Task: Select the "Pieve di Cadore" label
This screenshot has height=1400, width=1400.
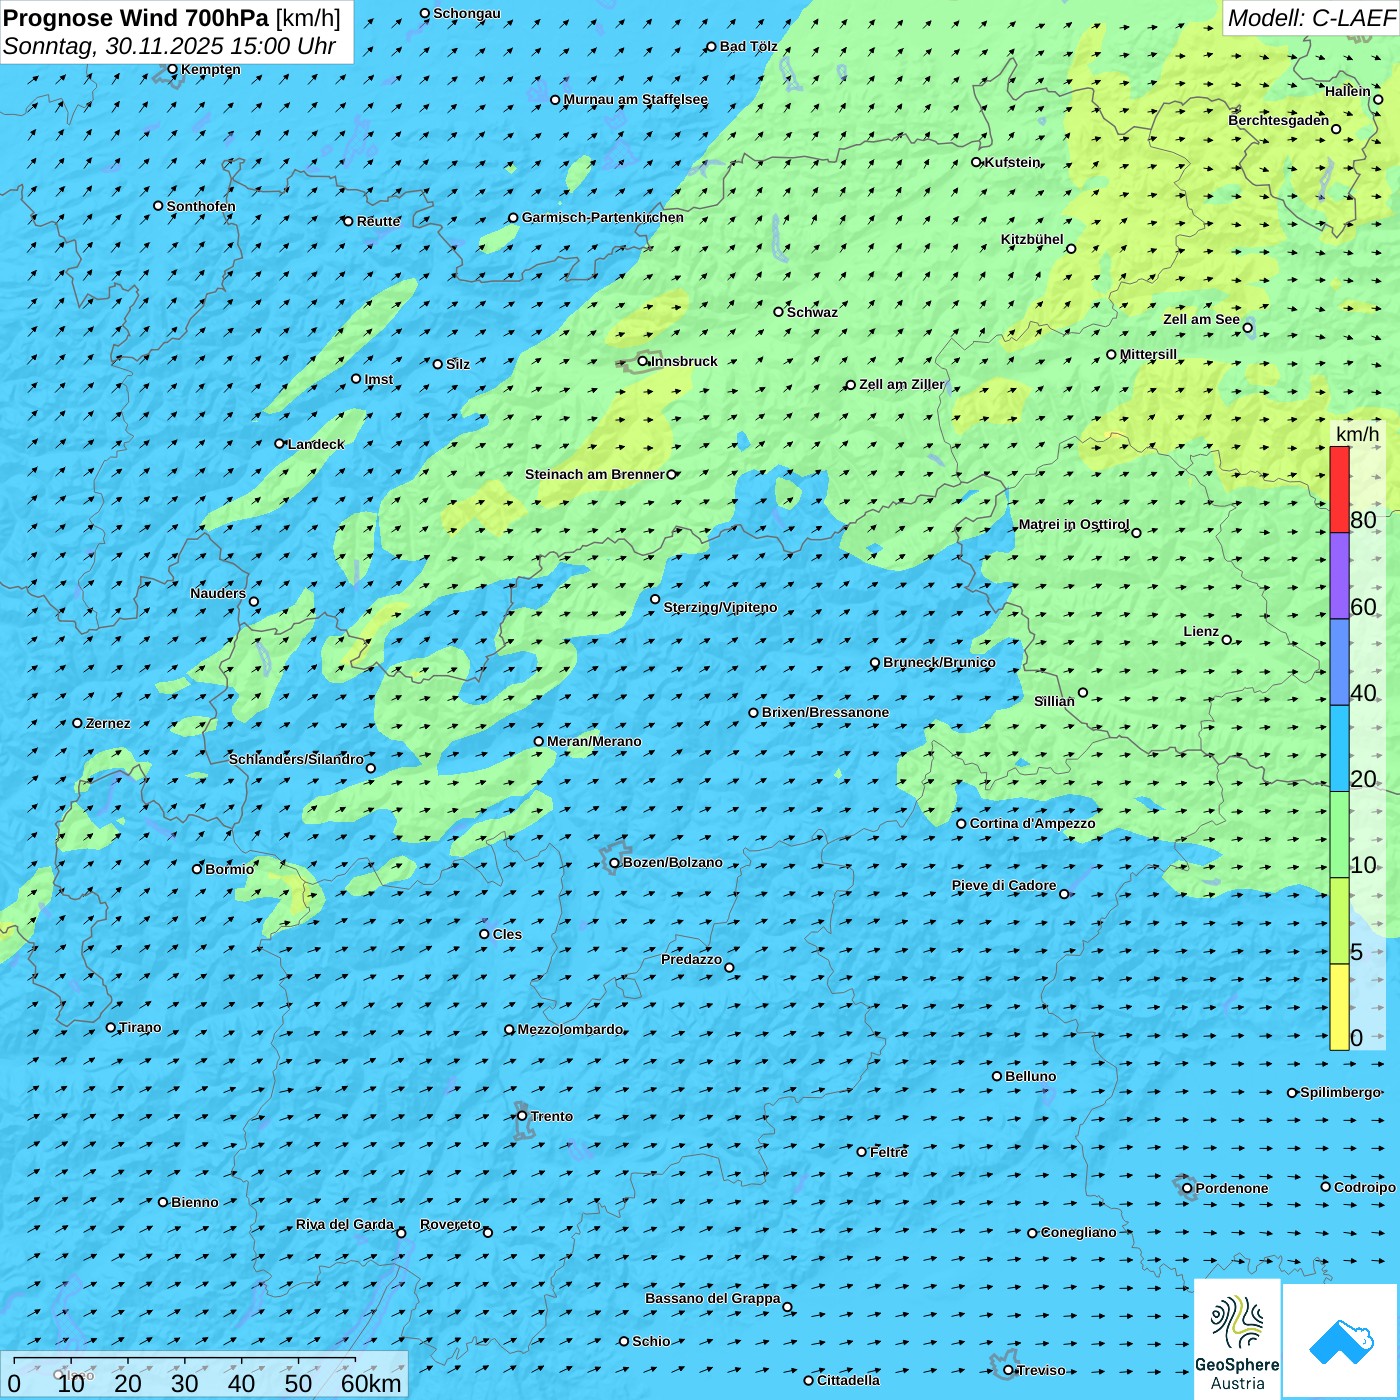Action: coord(1004,885)
